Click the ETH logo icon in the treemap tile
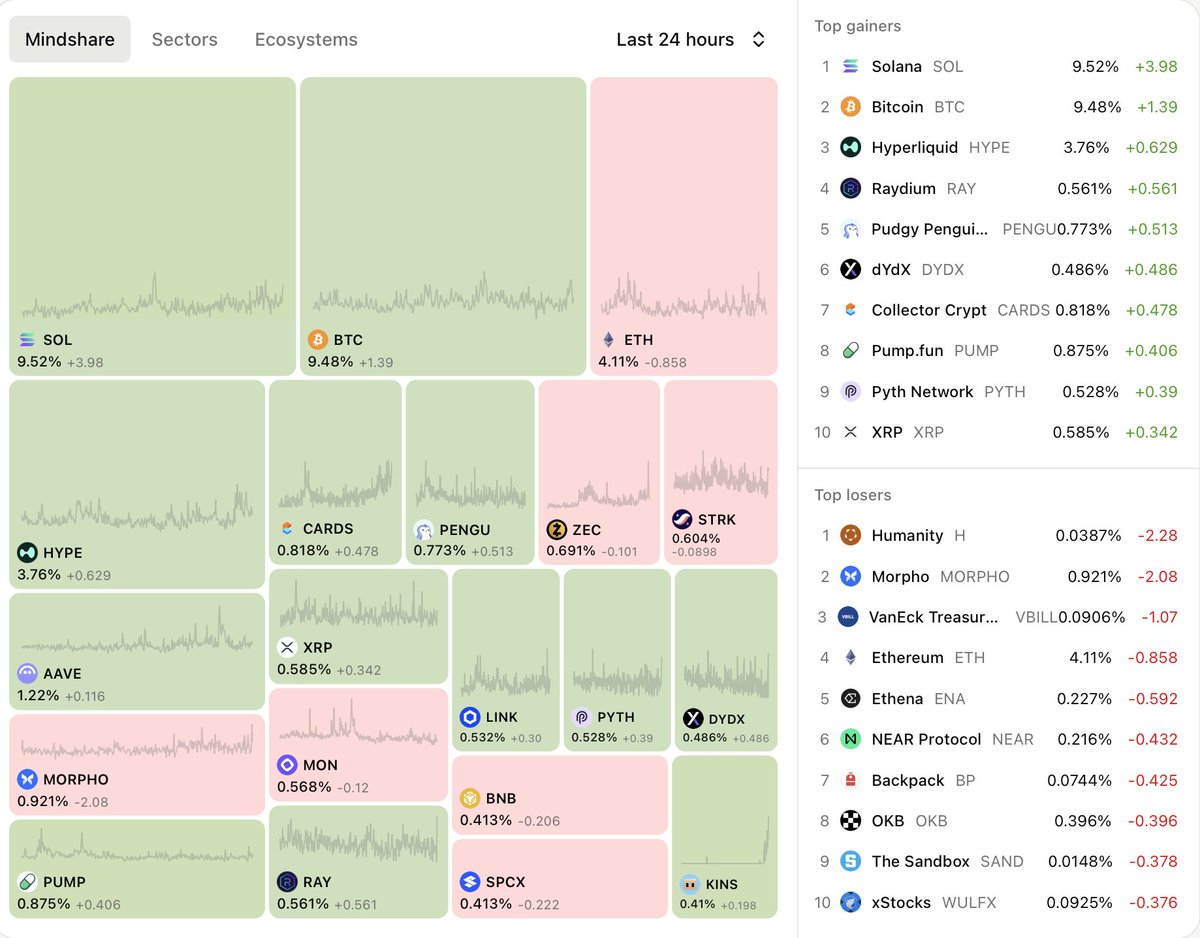The image size is (1200, 938). pos(608,340)
